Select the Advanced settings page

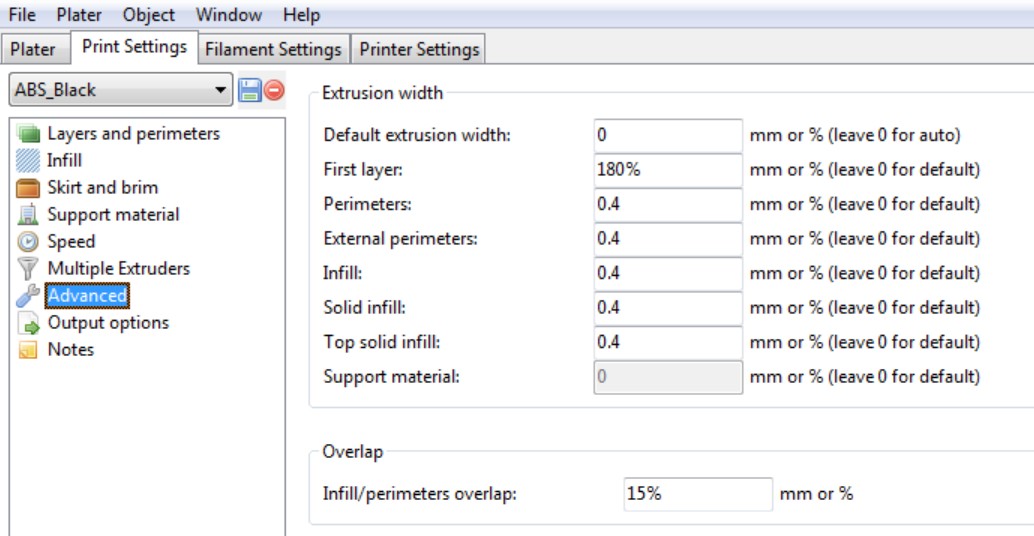[x=87, y=296]
